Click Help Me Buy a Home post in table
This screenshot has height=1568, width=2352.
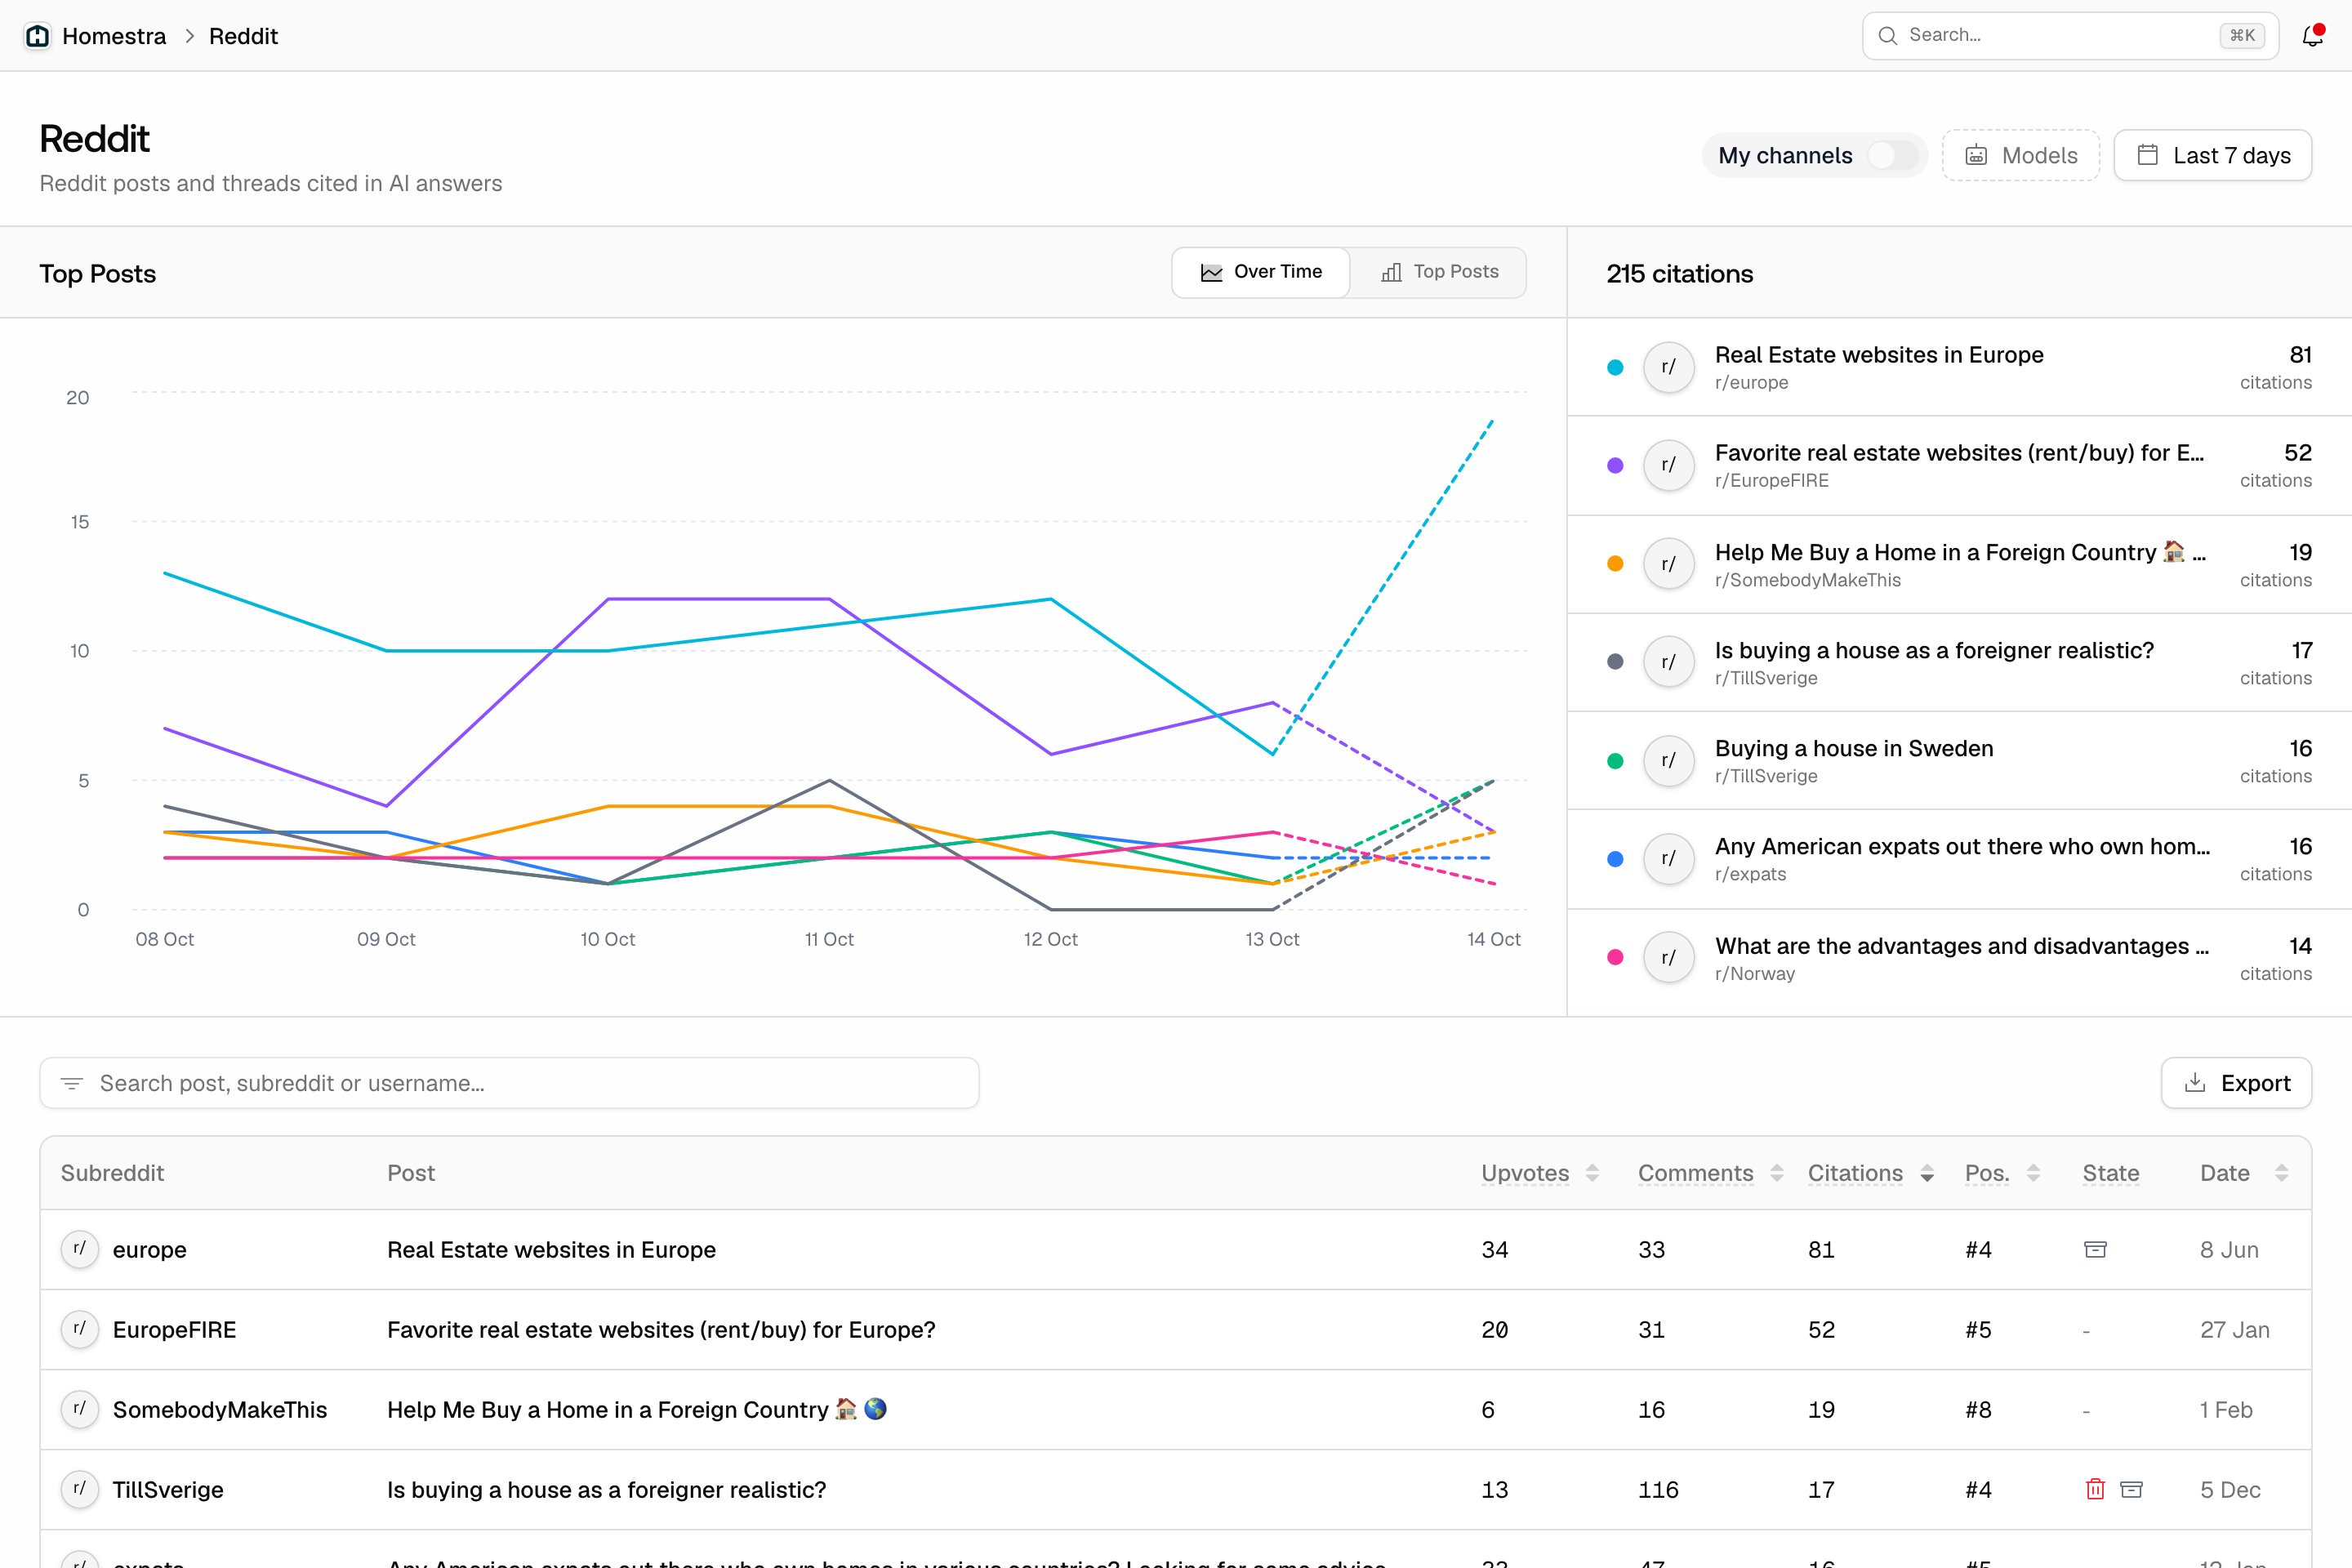coord(637,1409)
